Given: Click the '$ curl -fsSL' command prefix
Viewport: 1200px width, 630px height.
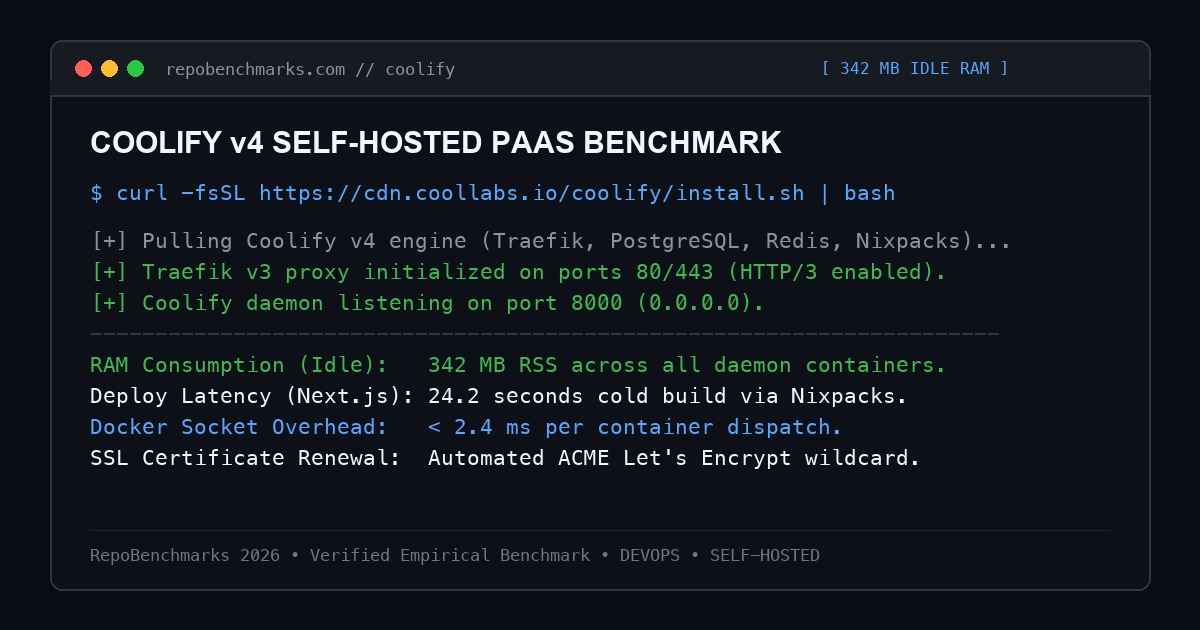Looking at the screenshot, I should click(x=168, y=193).
